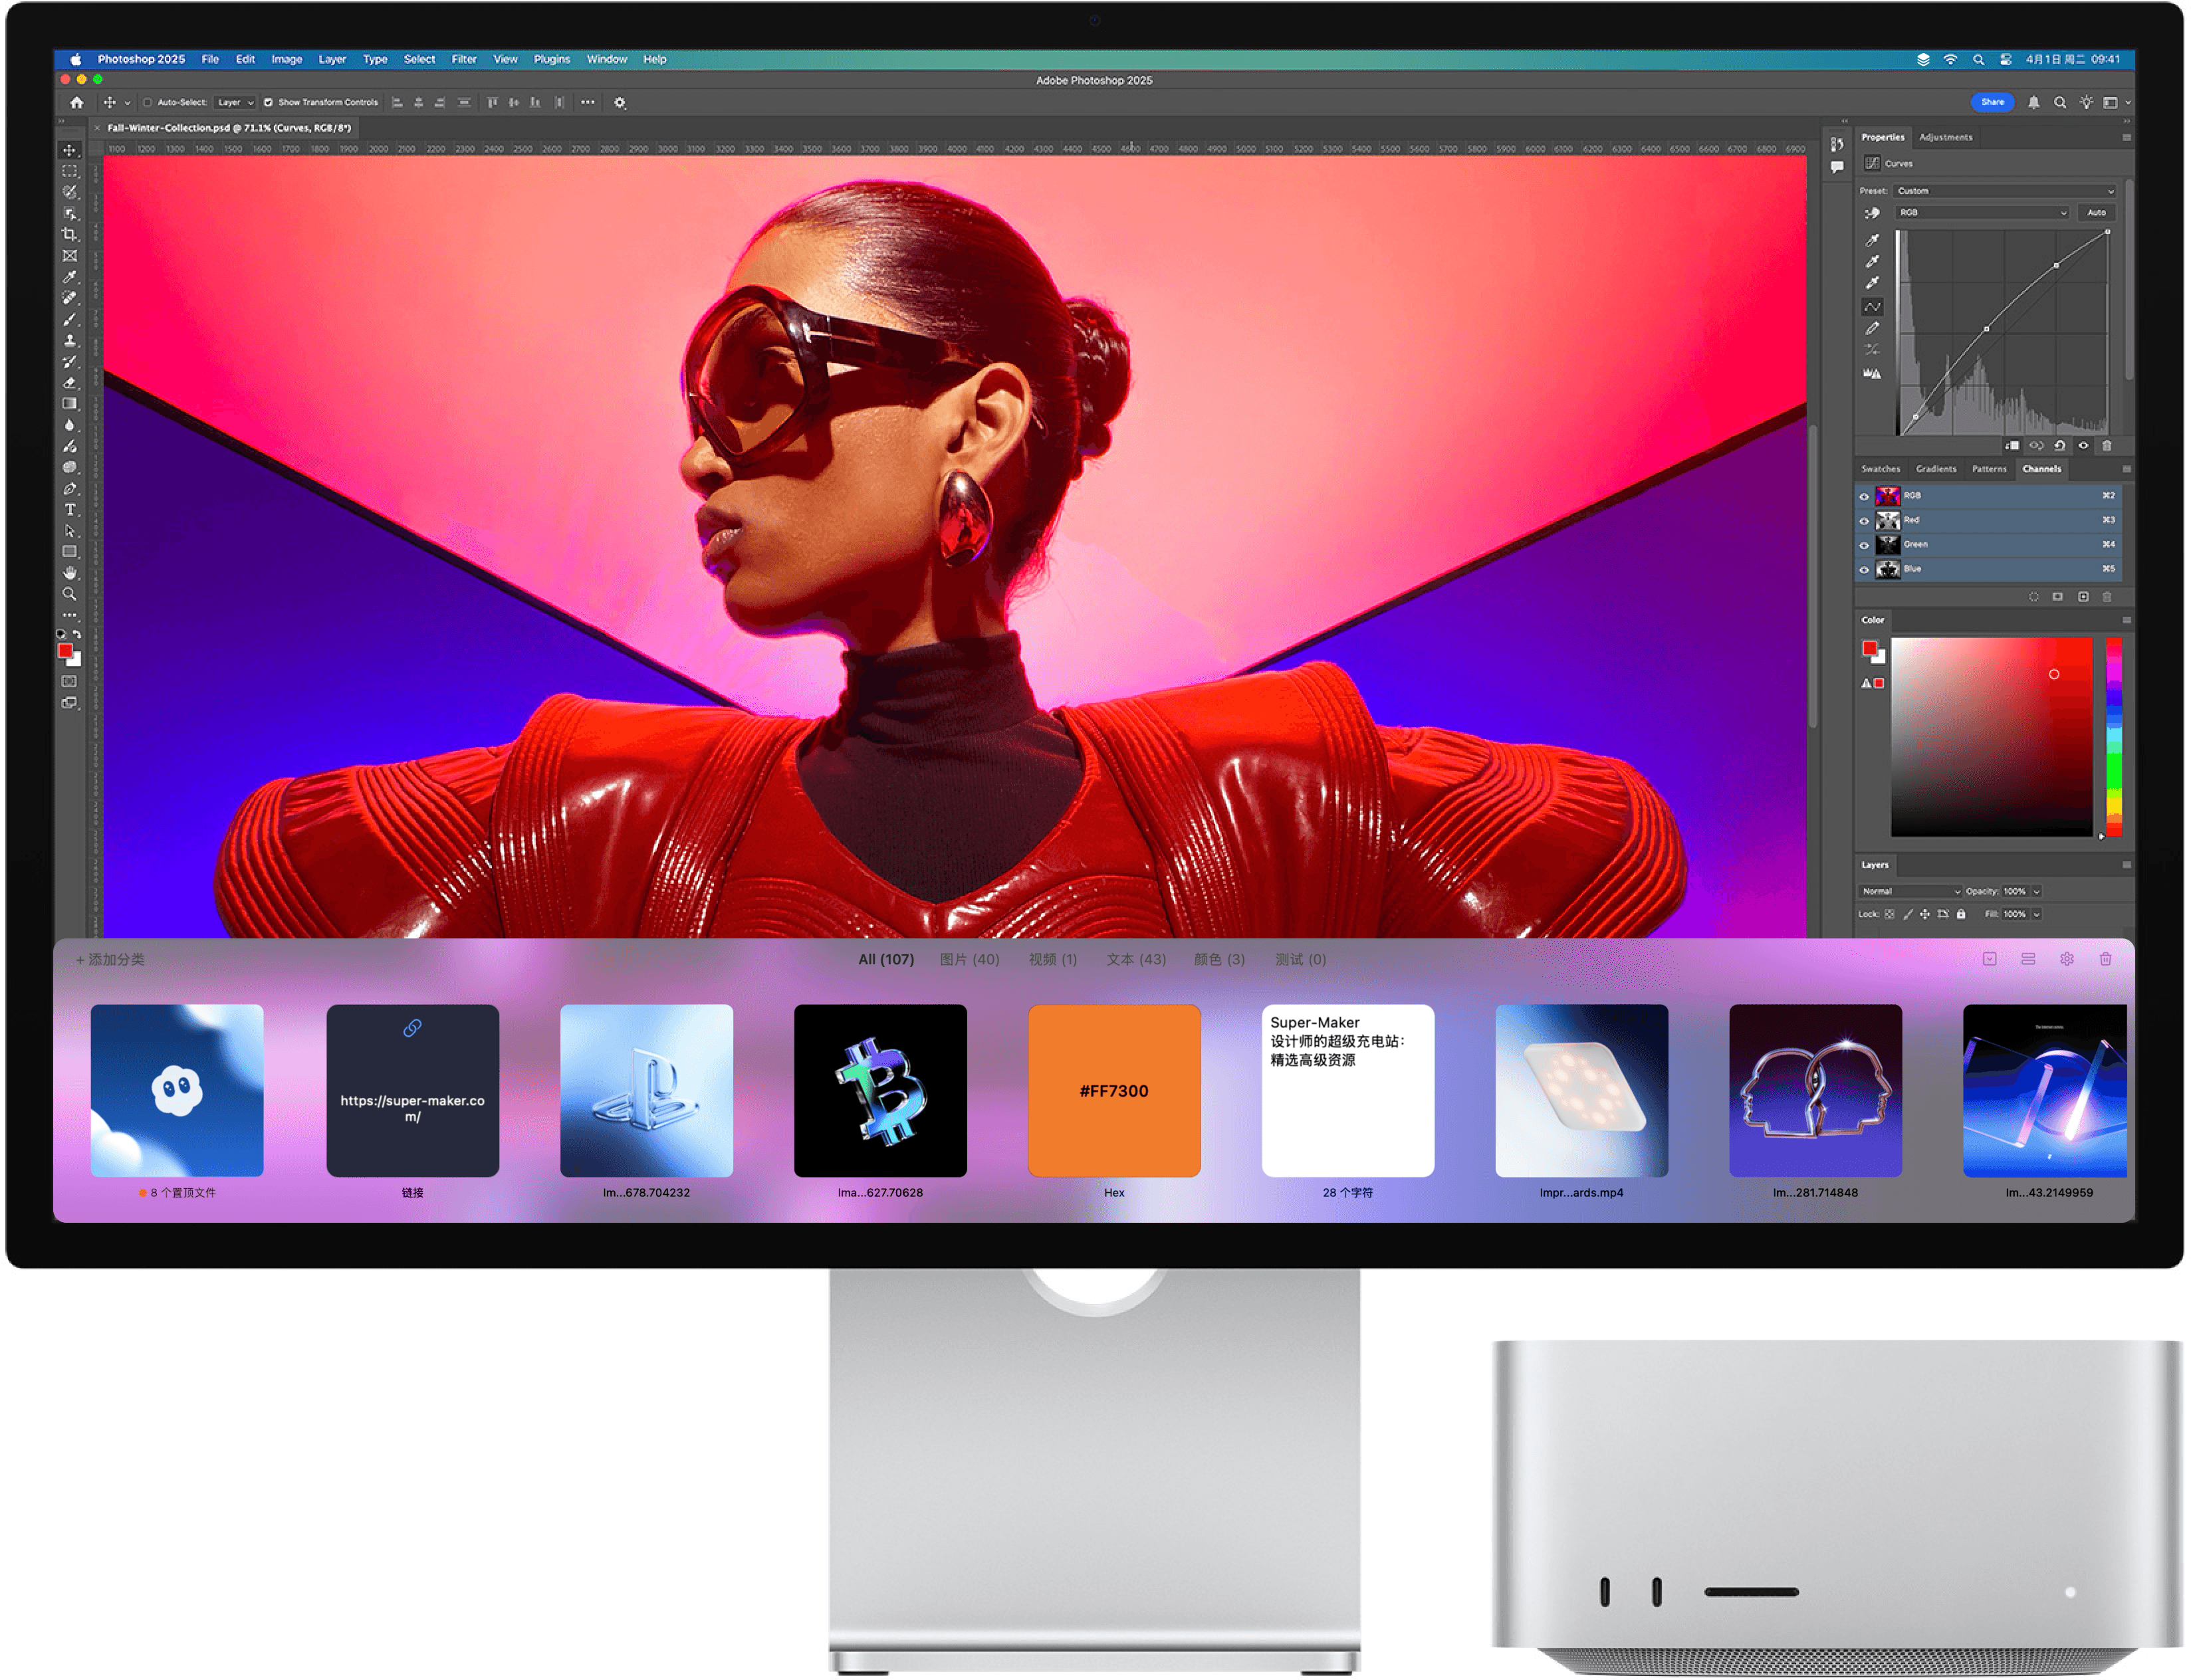Uncheck Show Transform Controls
This screenshot has height=1680, width=2191.
[x=268, y=102]
